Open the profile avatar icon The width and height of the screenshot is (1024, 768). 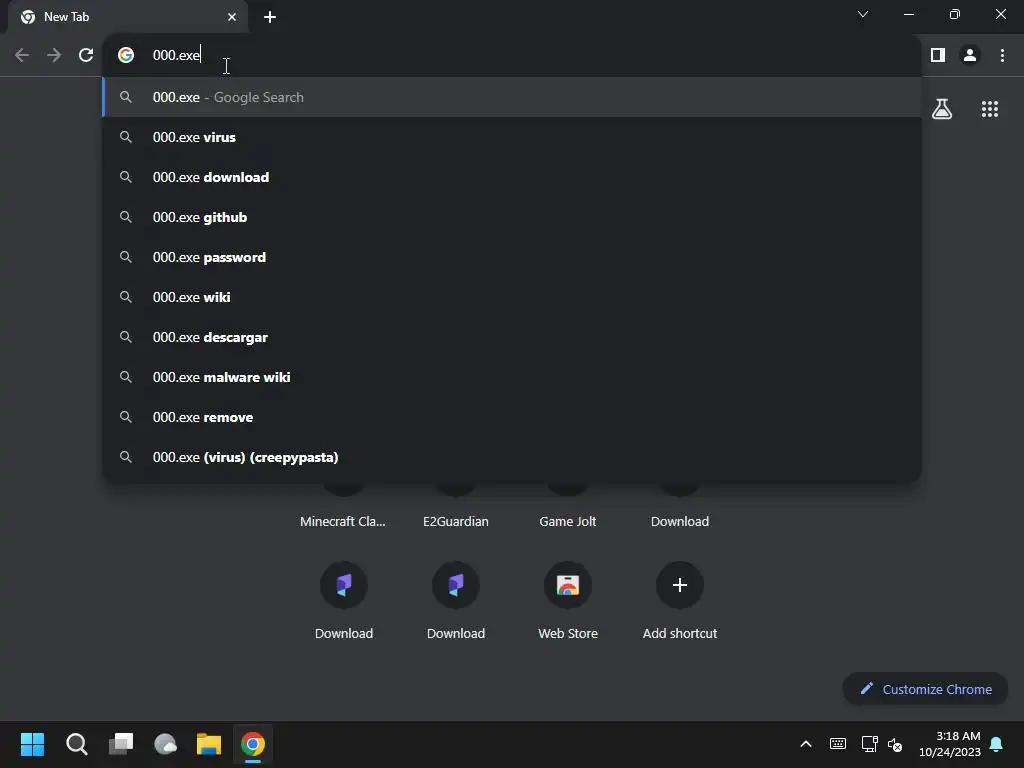[x=970, y=55]
